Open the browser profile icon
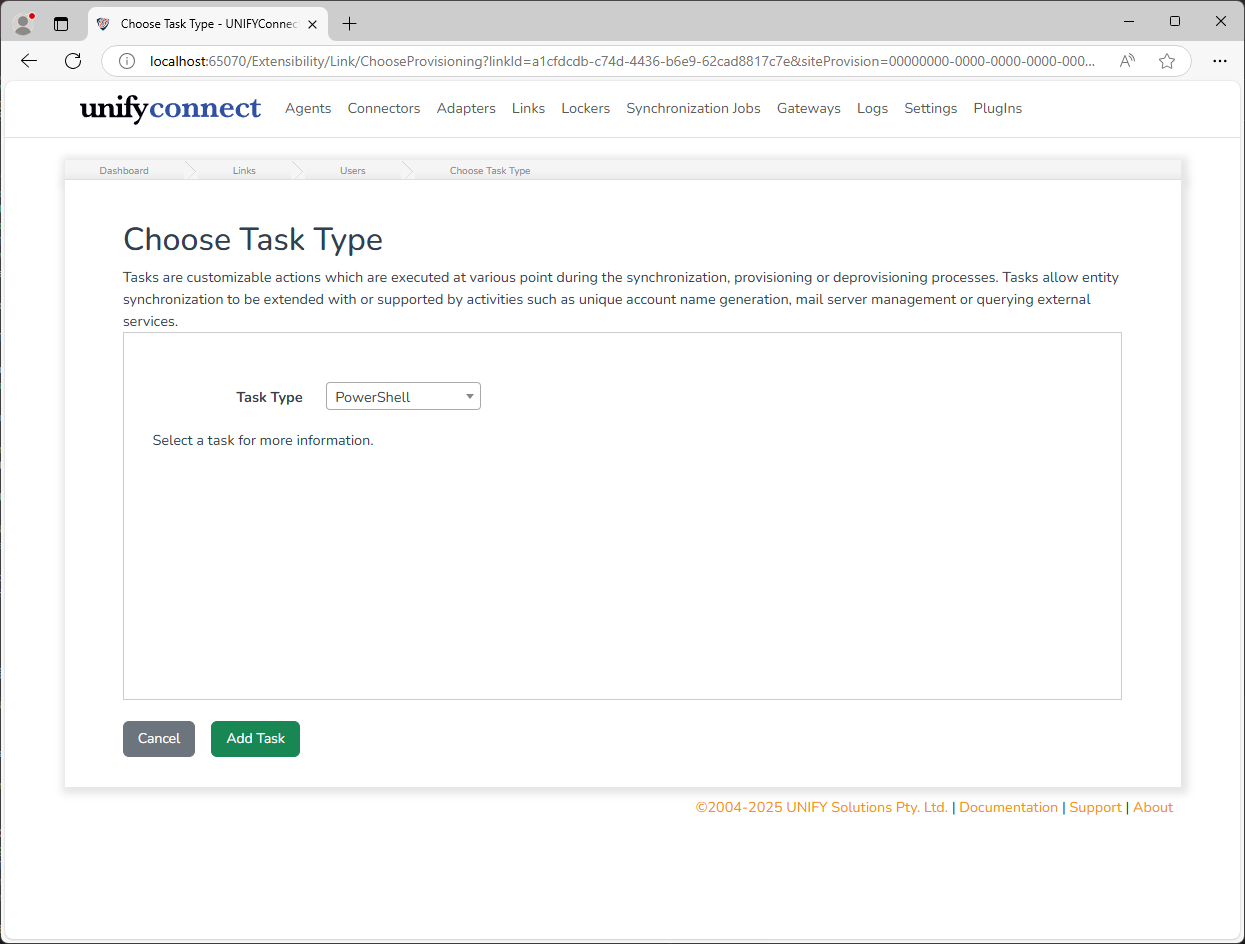Image resolution: width=1245 pixels, height=944 pixels. point(25,23)
